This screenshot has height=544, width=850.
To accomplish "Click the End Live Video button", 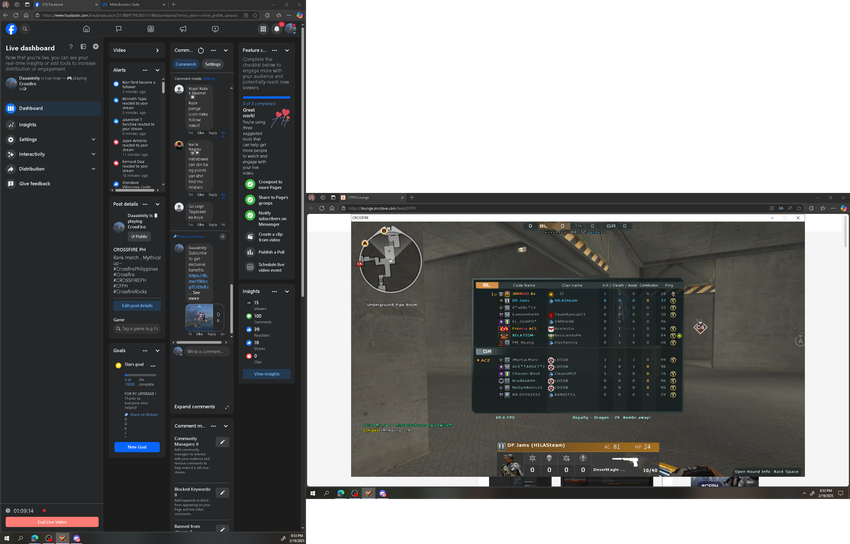I will (52, 522).
